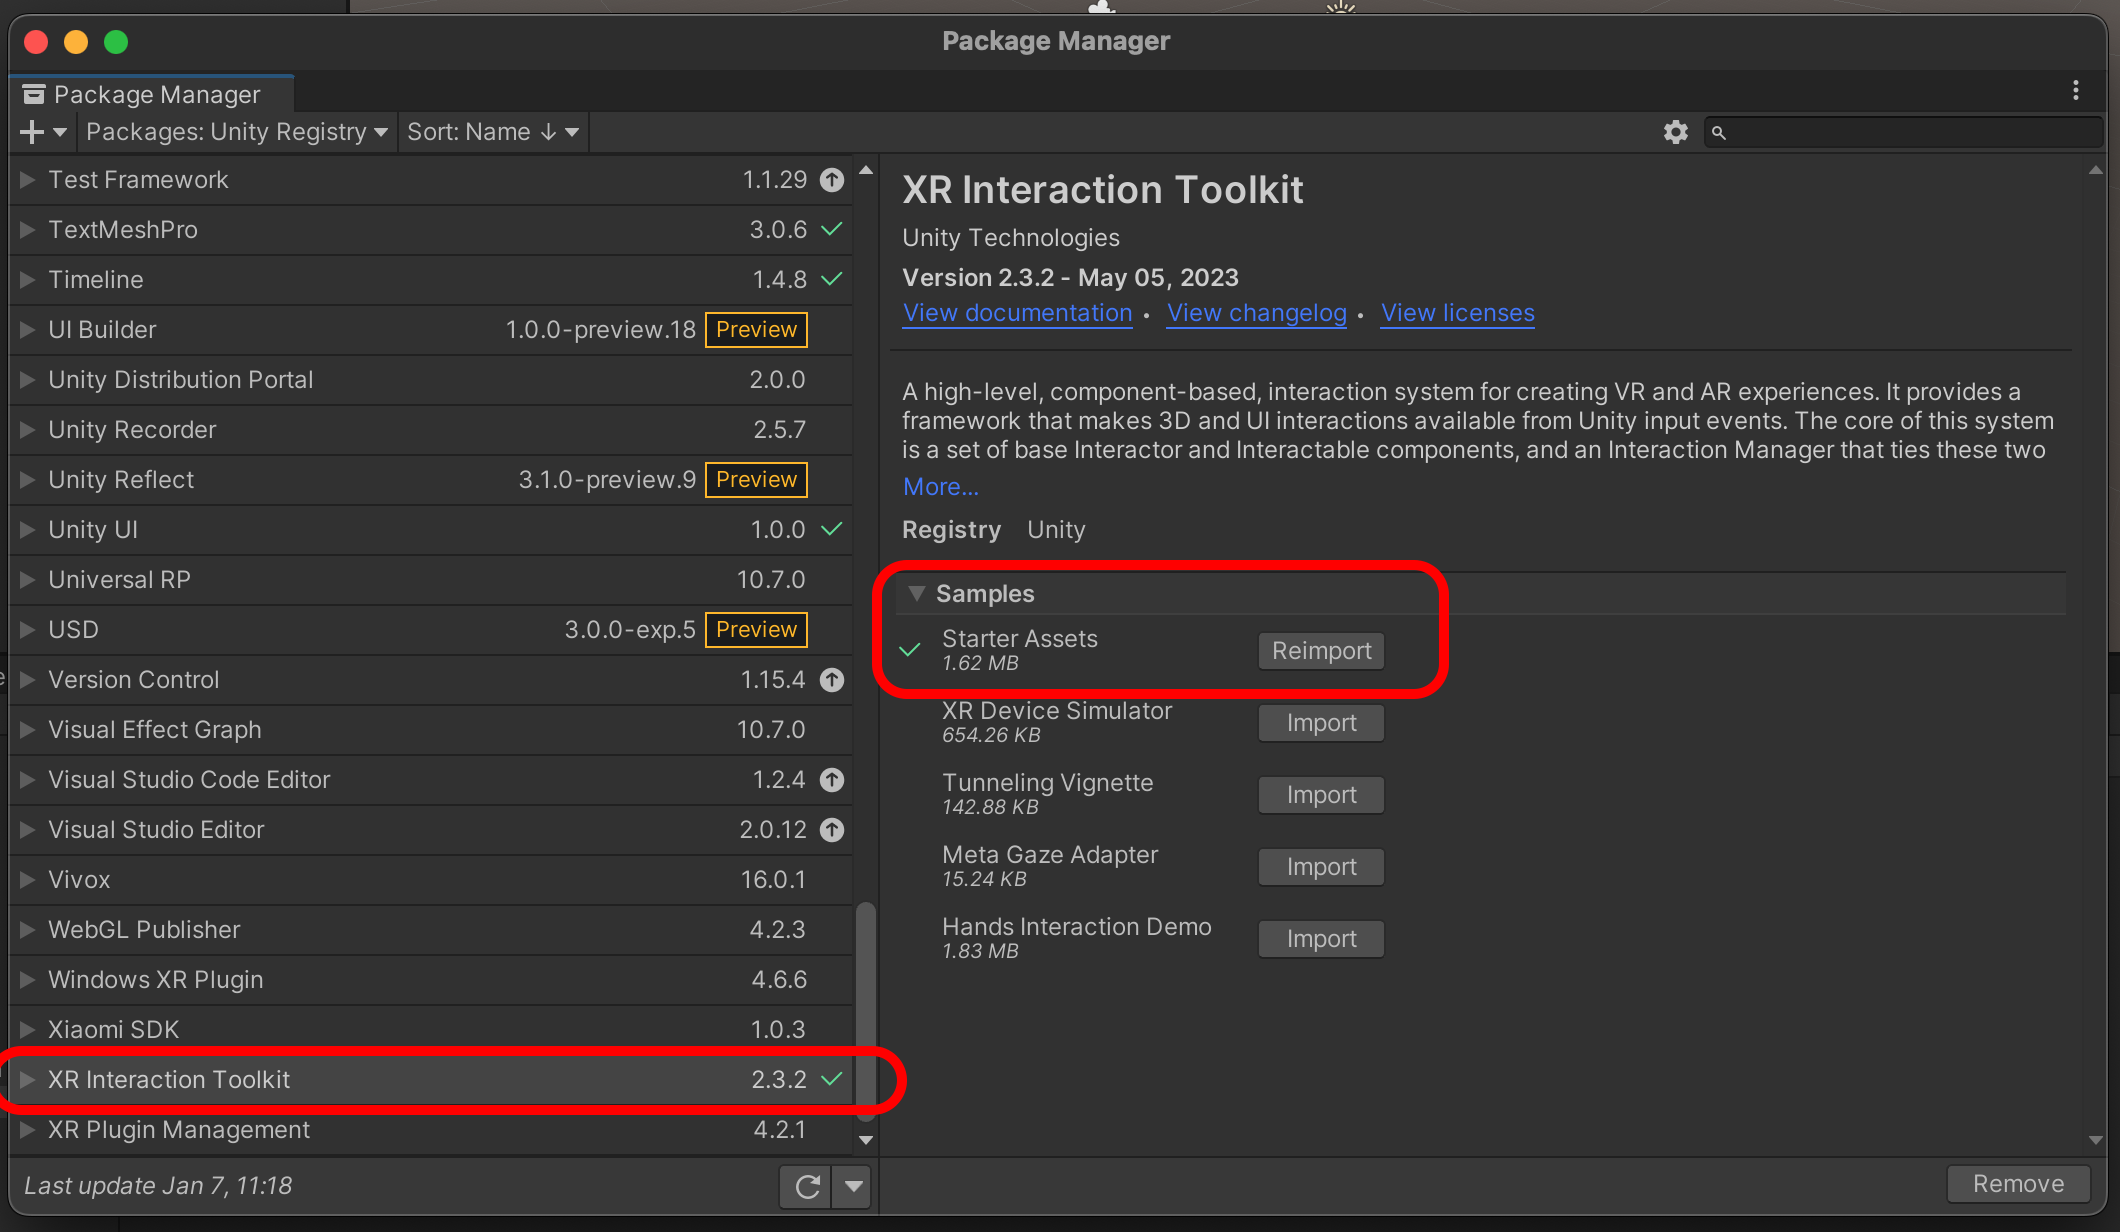Screen dimensions: 2120x1232
Task: Click Visual Studio Code Editor update icon
Action: 832,780
